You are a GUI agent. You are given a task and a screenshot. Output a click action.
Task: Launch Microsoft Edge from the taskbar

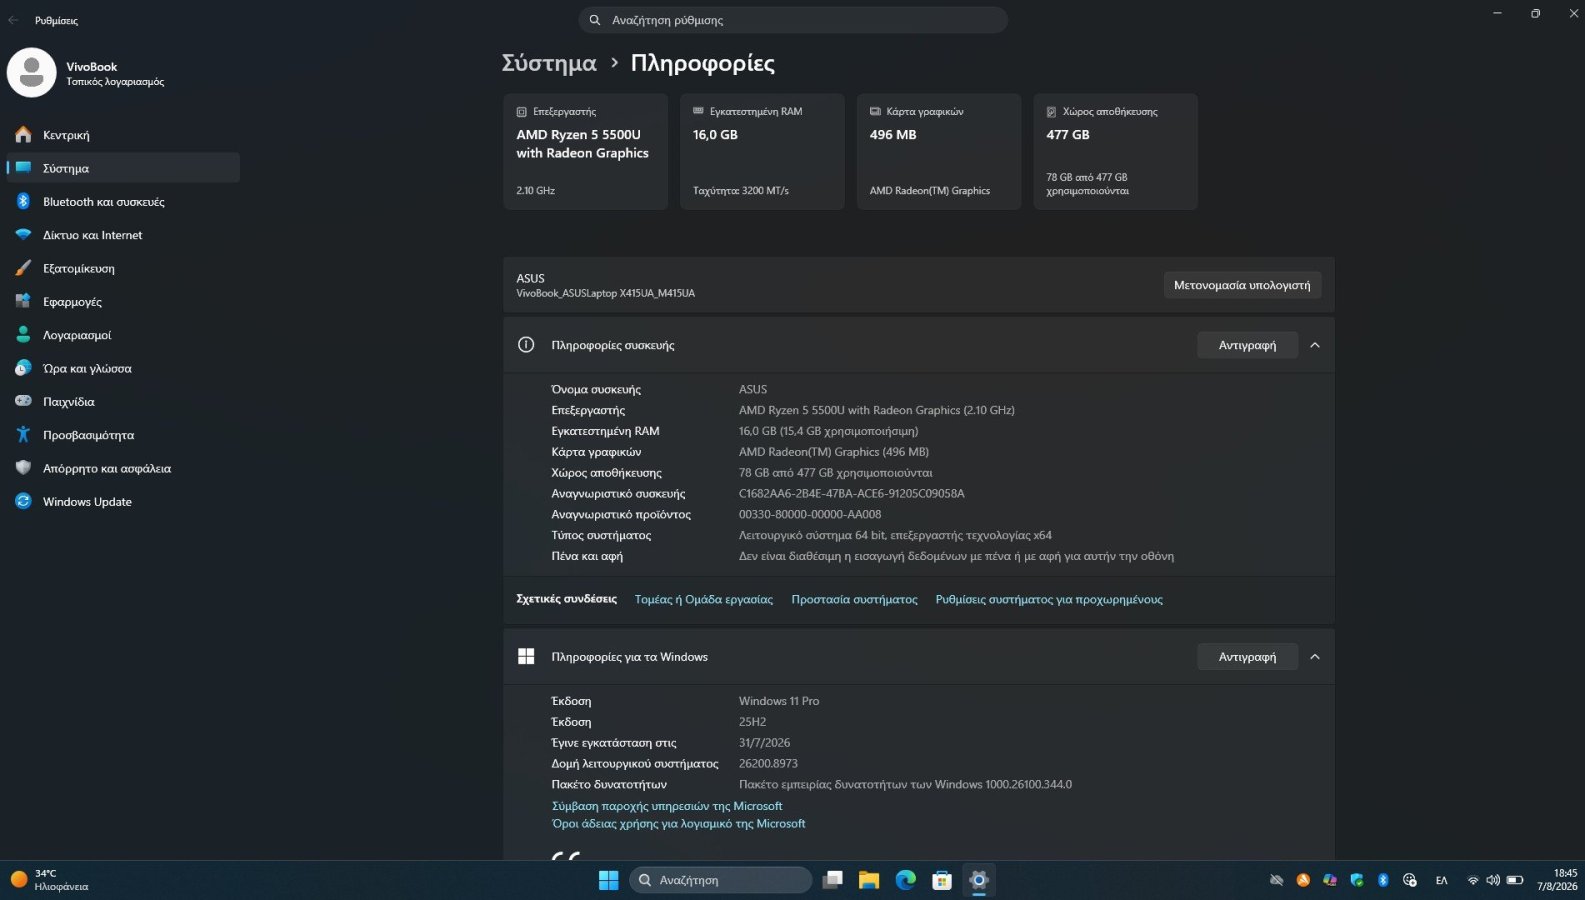[x=906, y=880]
